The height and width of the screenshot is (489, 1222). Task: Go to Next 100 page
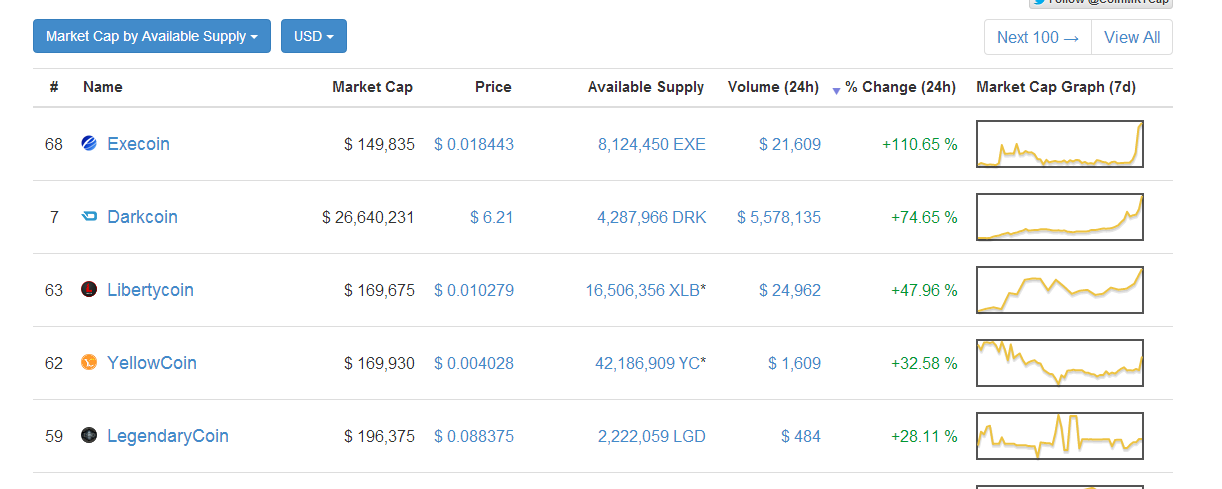coord(1038,37)
